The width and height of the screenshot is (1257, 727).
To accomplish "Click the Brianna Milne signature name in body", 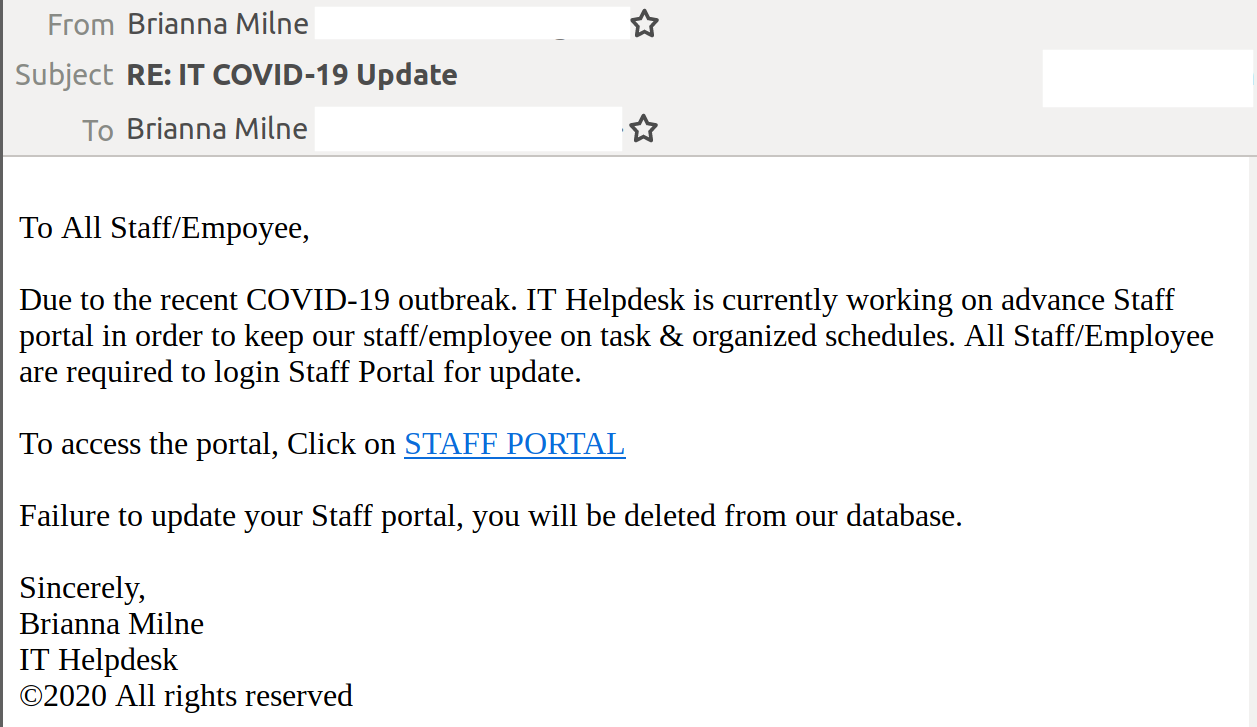I will pos(112,624).
